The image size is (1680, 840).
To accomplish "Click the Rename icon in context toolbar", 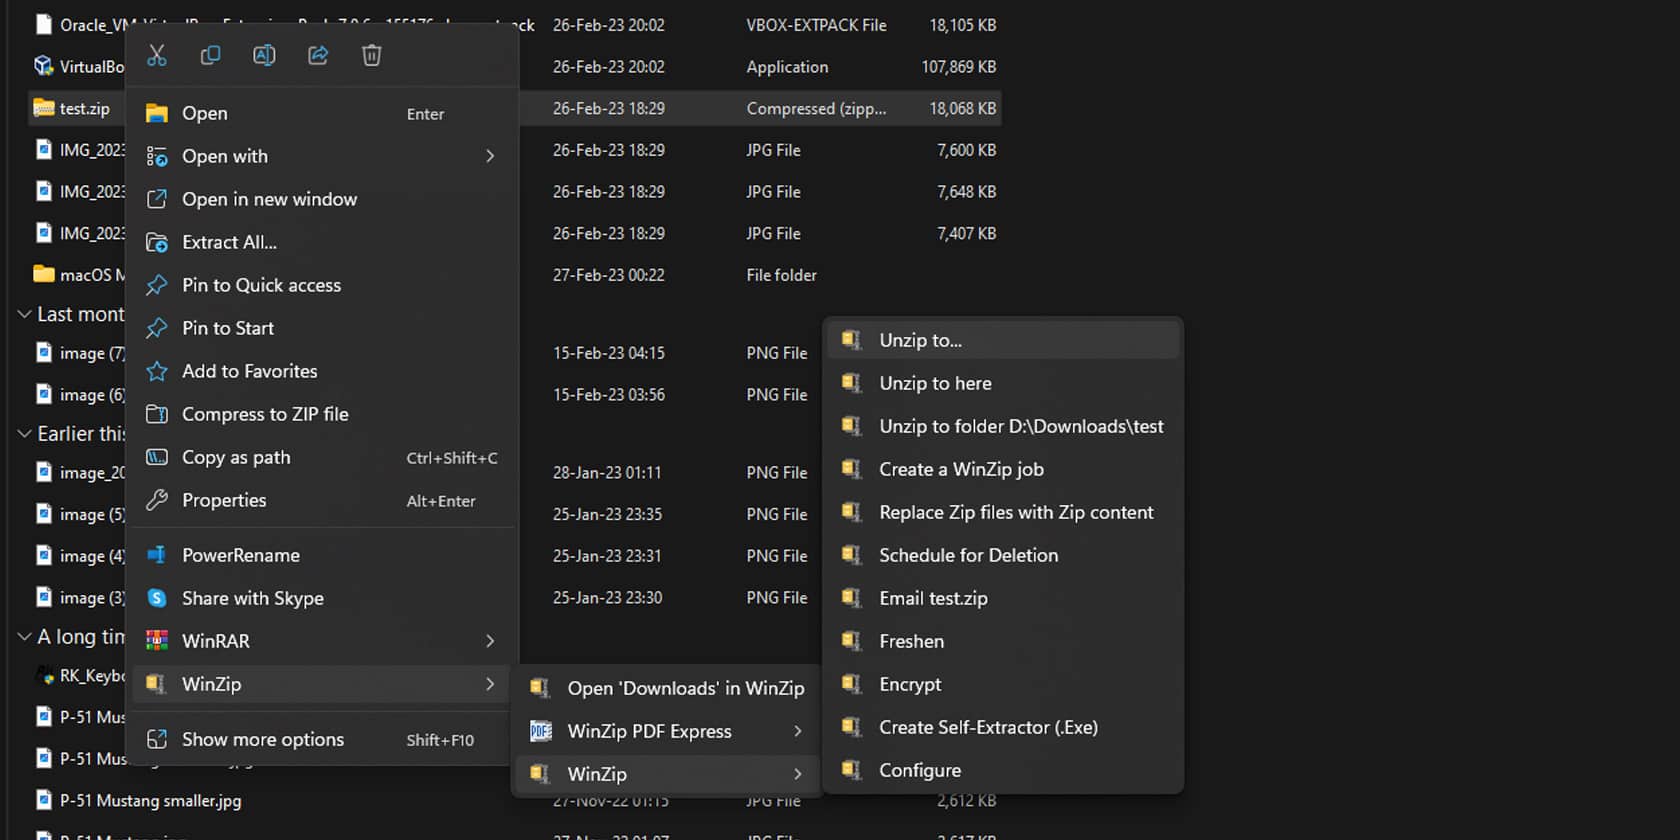I will [264, 55].
